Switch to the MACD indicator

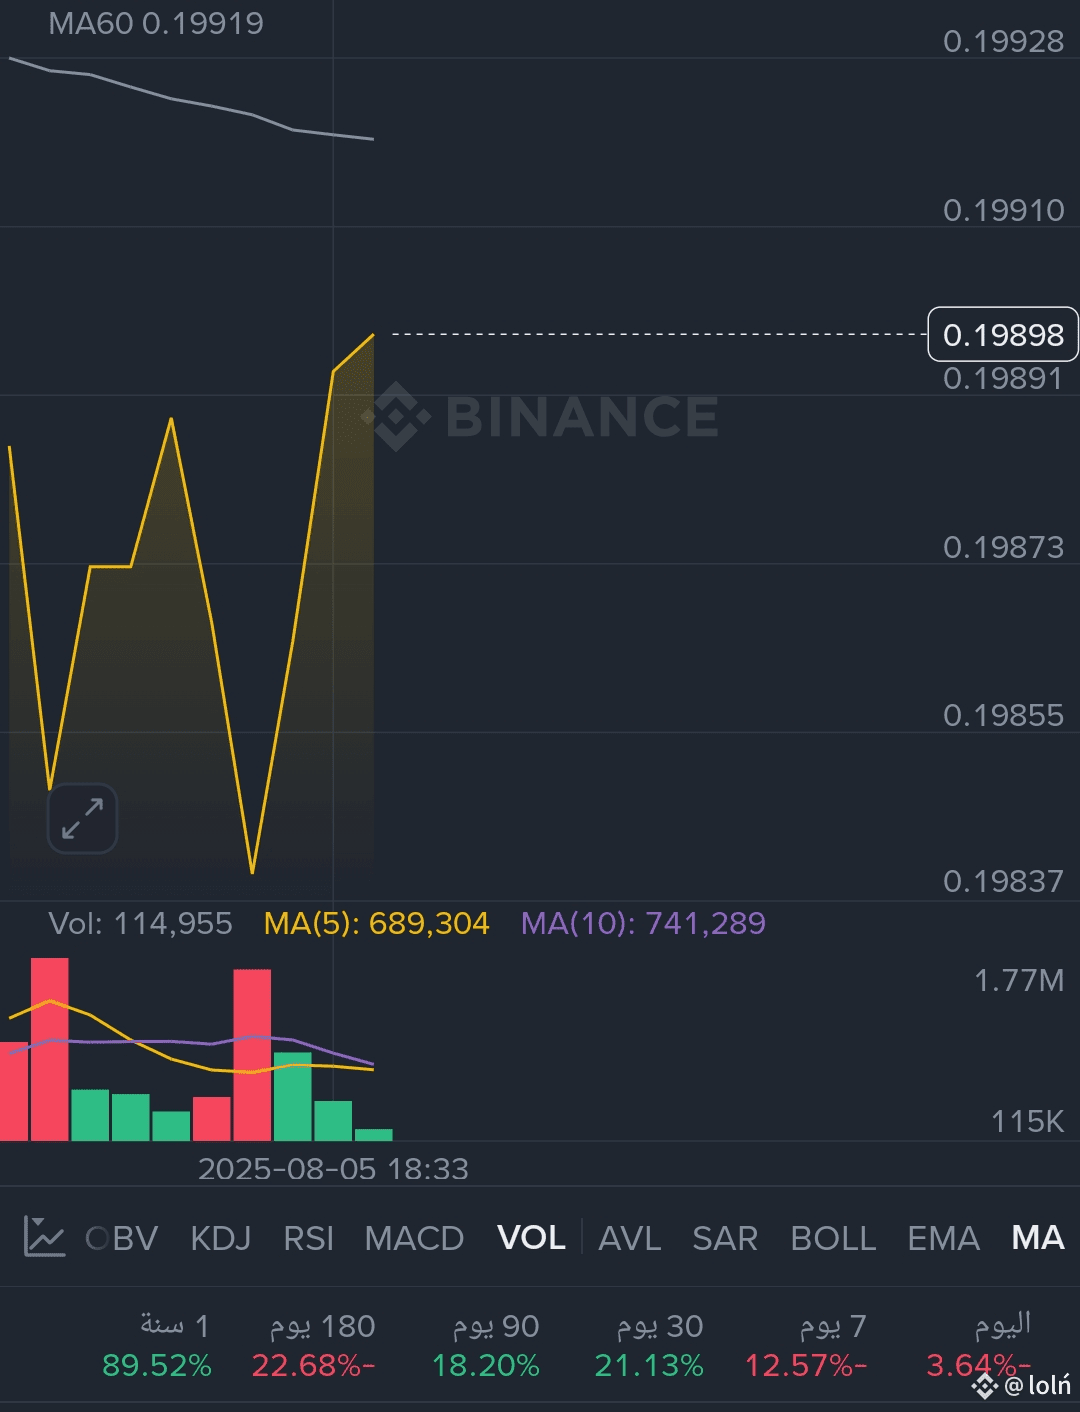pos(414,1238)
